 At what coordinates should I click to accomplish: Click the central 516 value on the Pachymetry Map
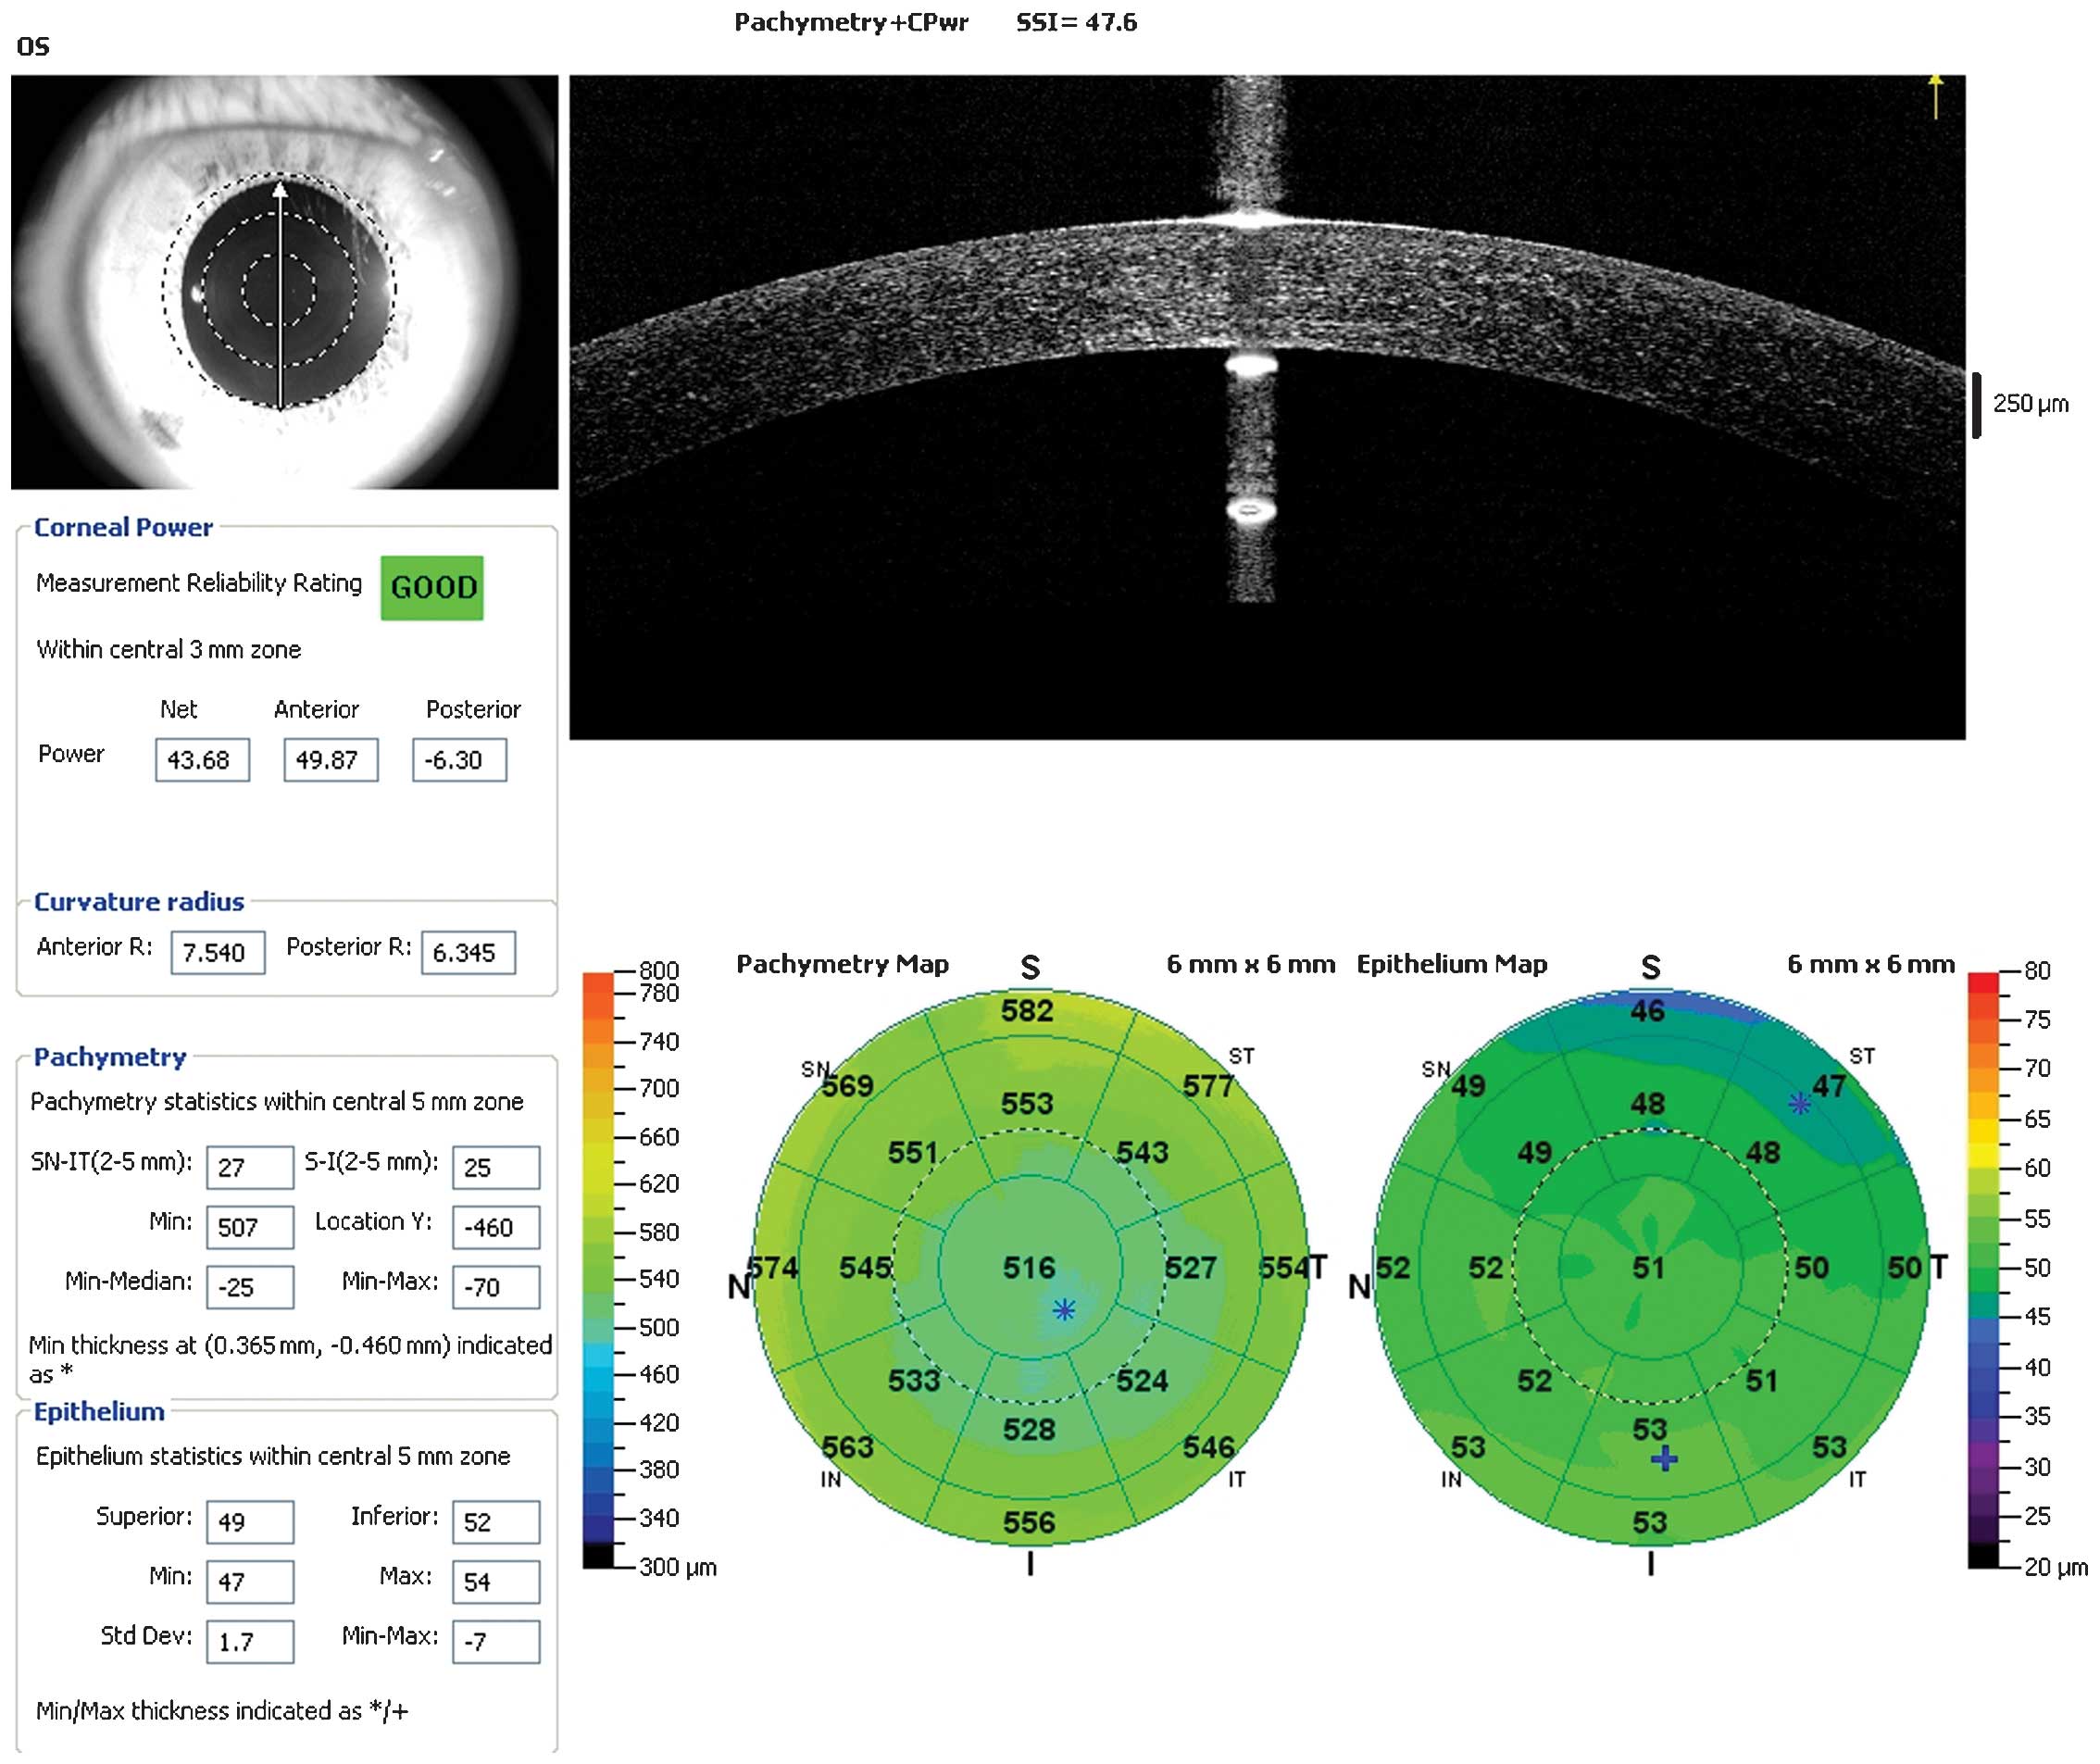1029,1268
